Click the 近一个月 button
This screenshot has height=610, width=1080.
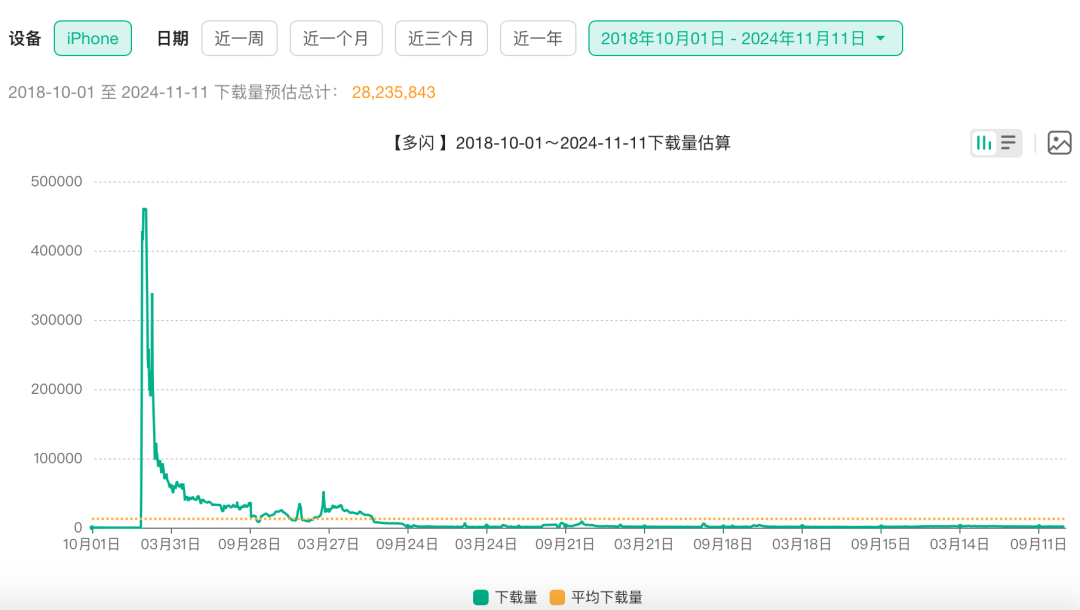[336, 38]
